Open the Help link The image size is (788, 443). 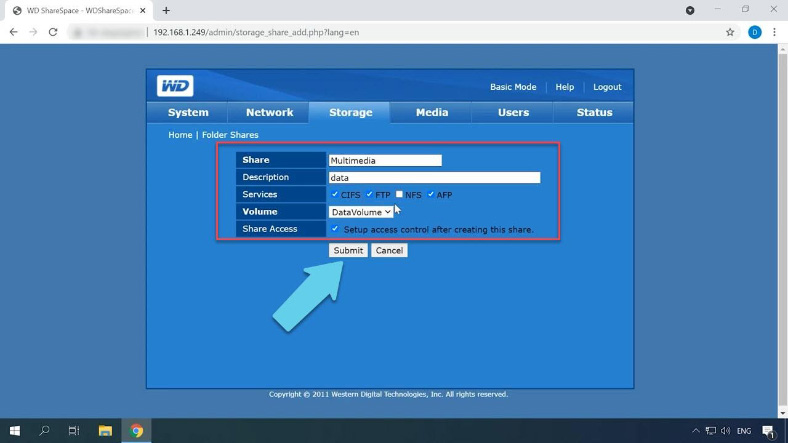pos(564,87)
